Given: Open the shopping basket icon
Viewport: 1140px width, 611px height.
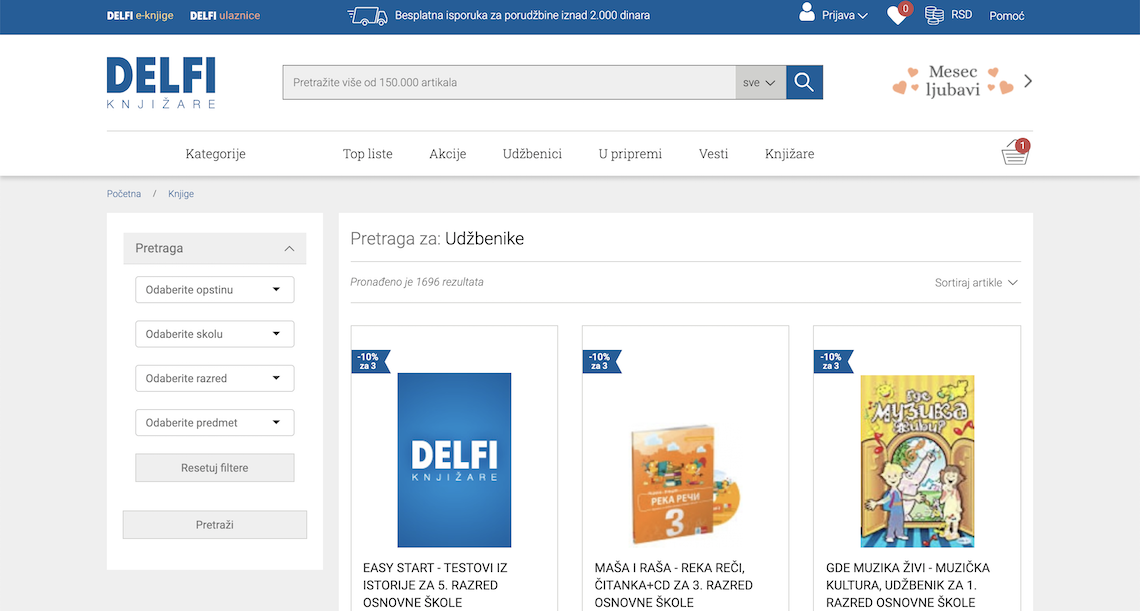Looking at the screenshot, I should pos(1015,153).
